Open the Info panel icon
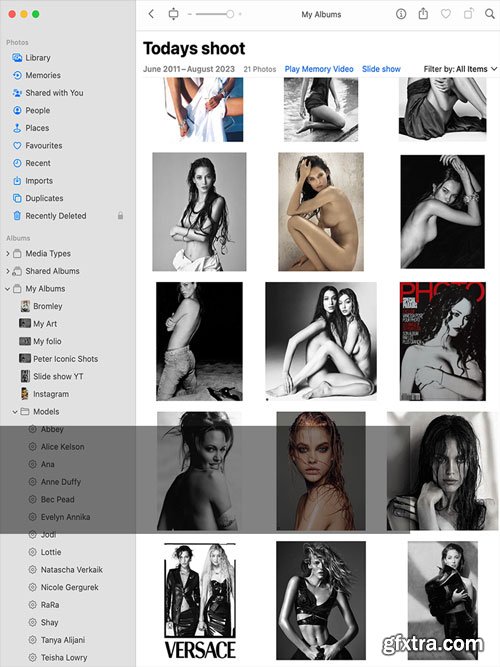The width and height of the screenshot is (500, 667). [x=401, y=14]
